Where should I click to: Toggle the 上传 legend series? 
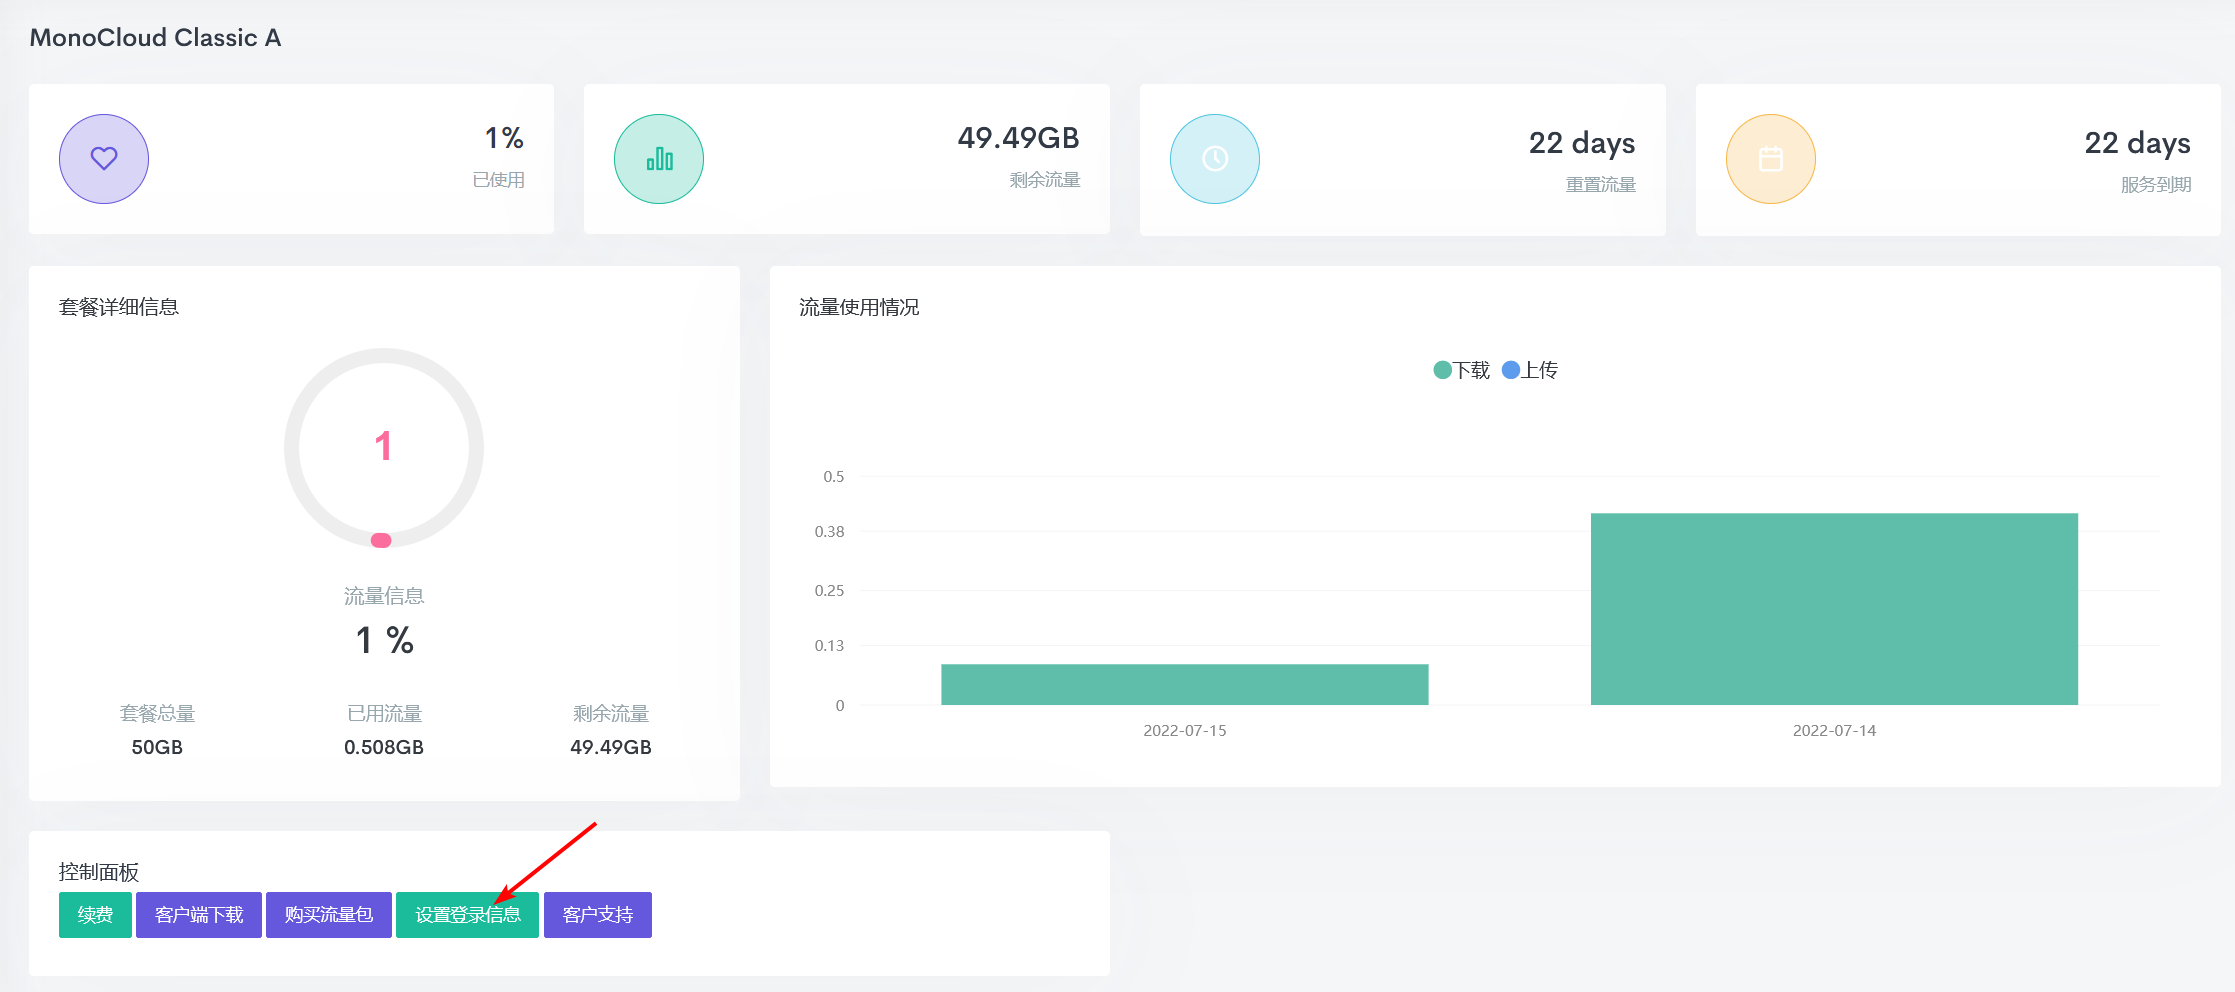coord(1530,370)
